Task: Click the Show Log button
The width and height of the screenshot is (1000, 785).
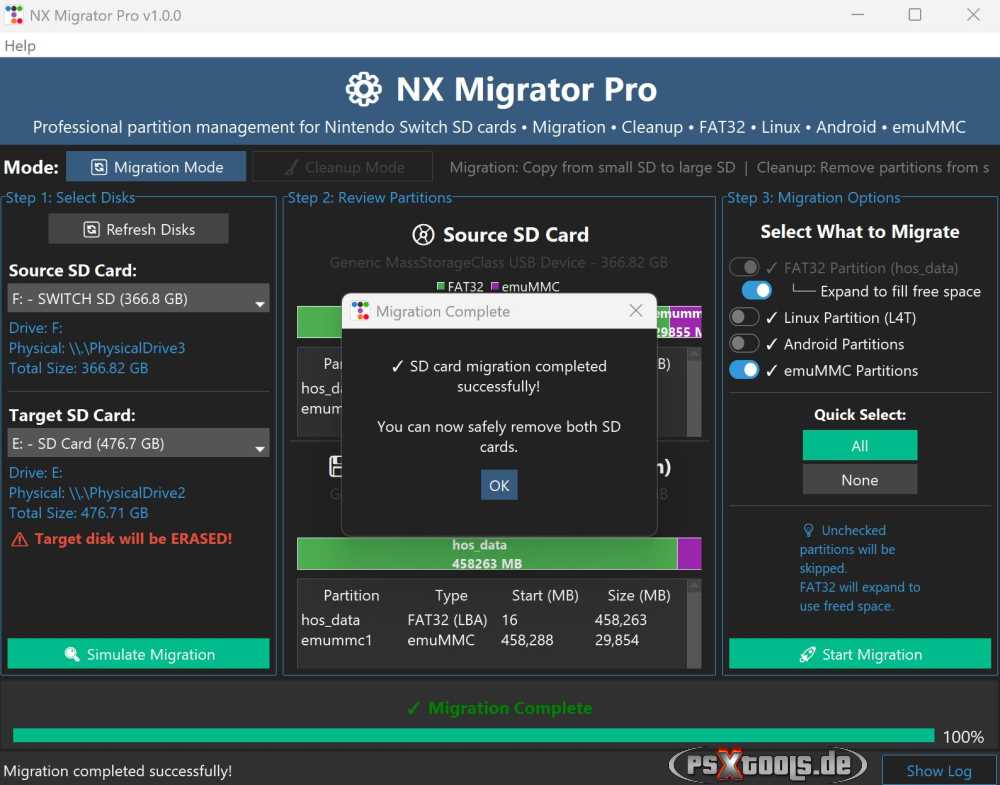Action: [x=938, y=770]
